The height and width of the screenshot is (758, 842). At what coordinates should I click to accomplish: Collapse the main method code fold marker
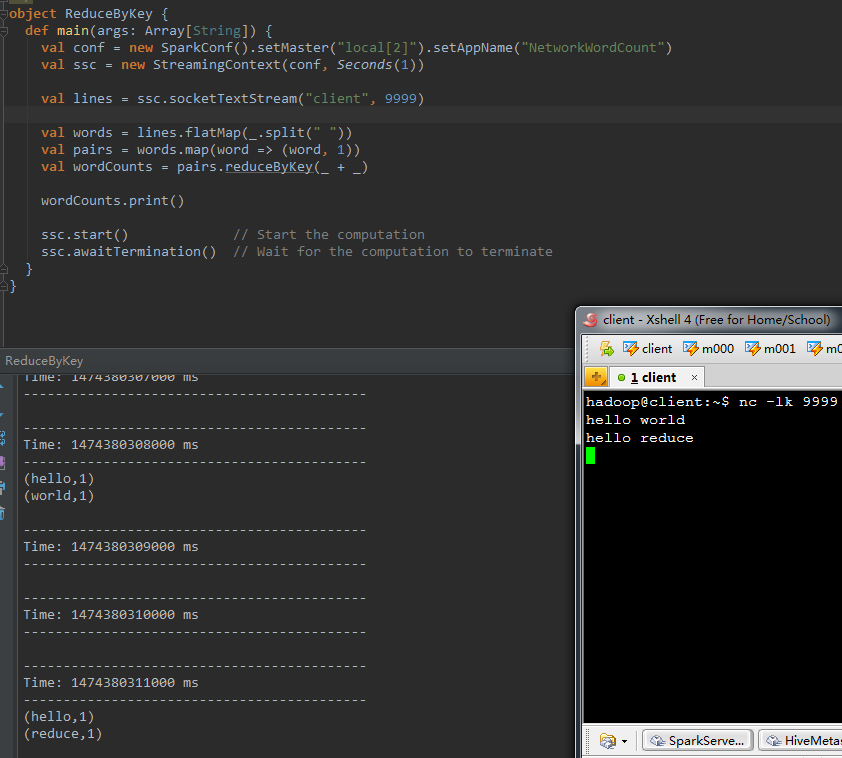6,31
